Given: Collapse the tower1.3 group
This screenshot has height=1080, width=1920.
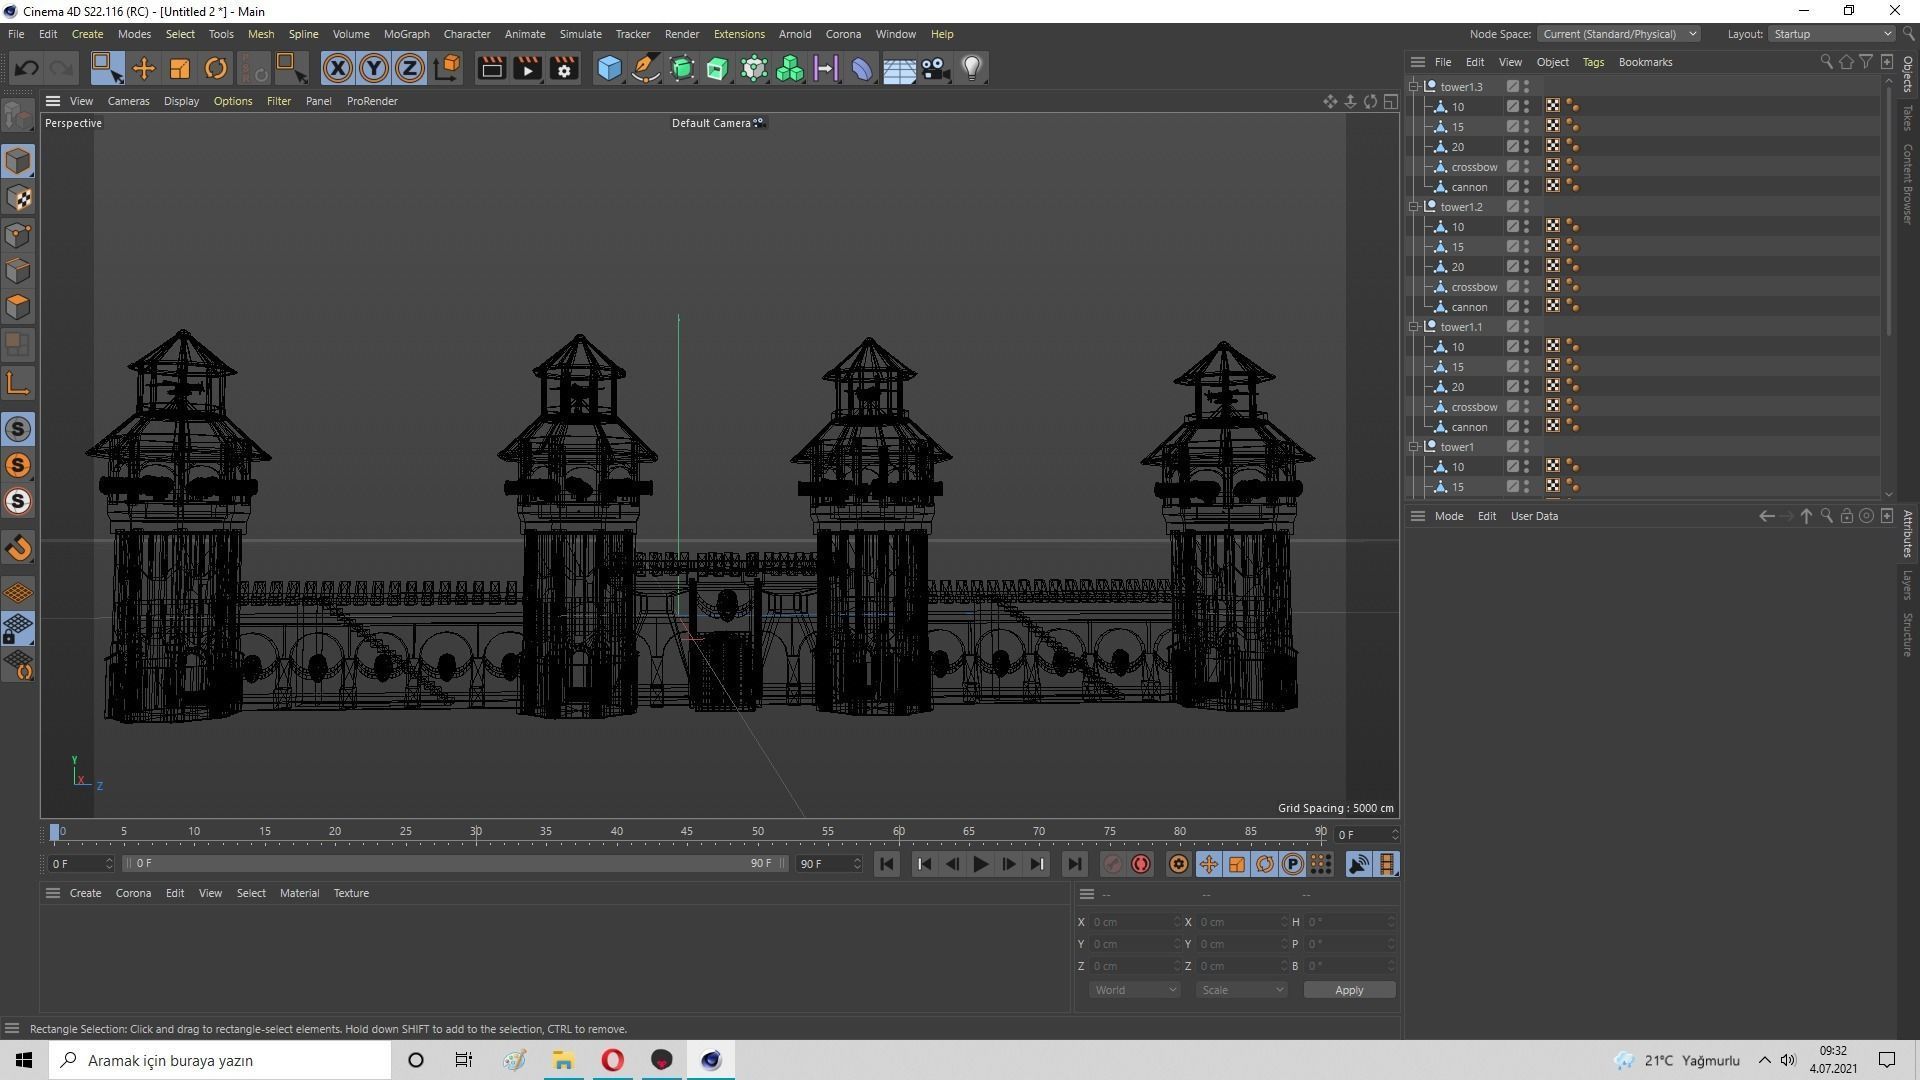Looking at the screenshot, I should tap(1414, 87).
